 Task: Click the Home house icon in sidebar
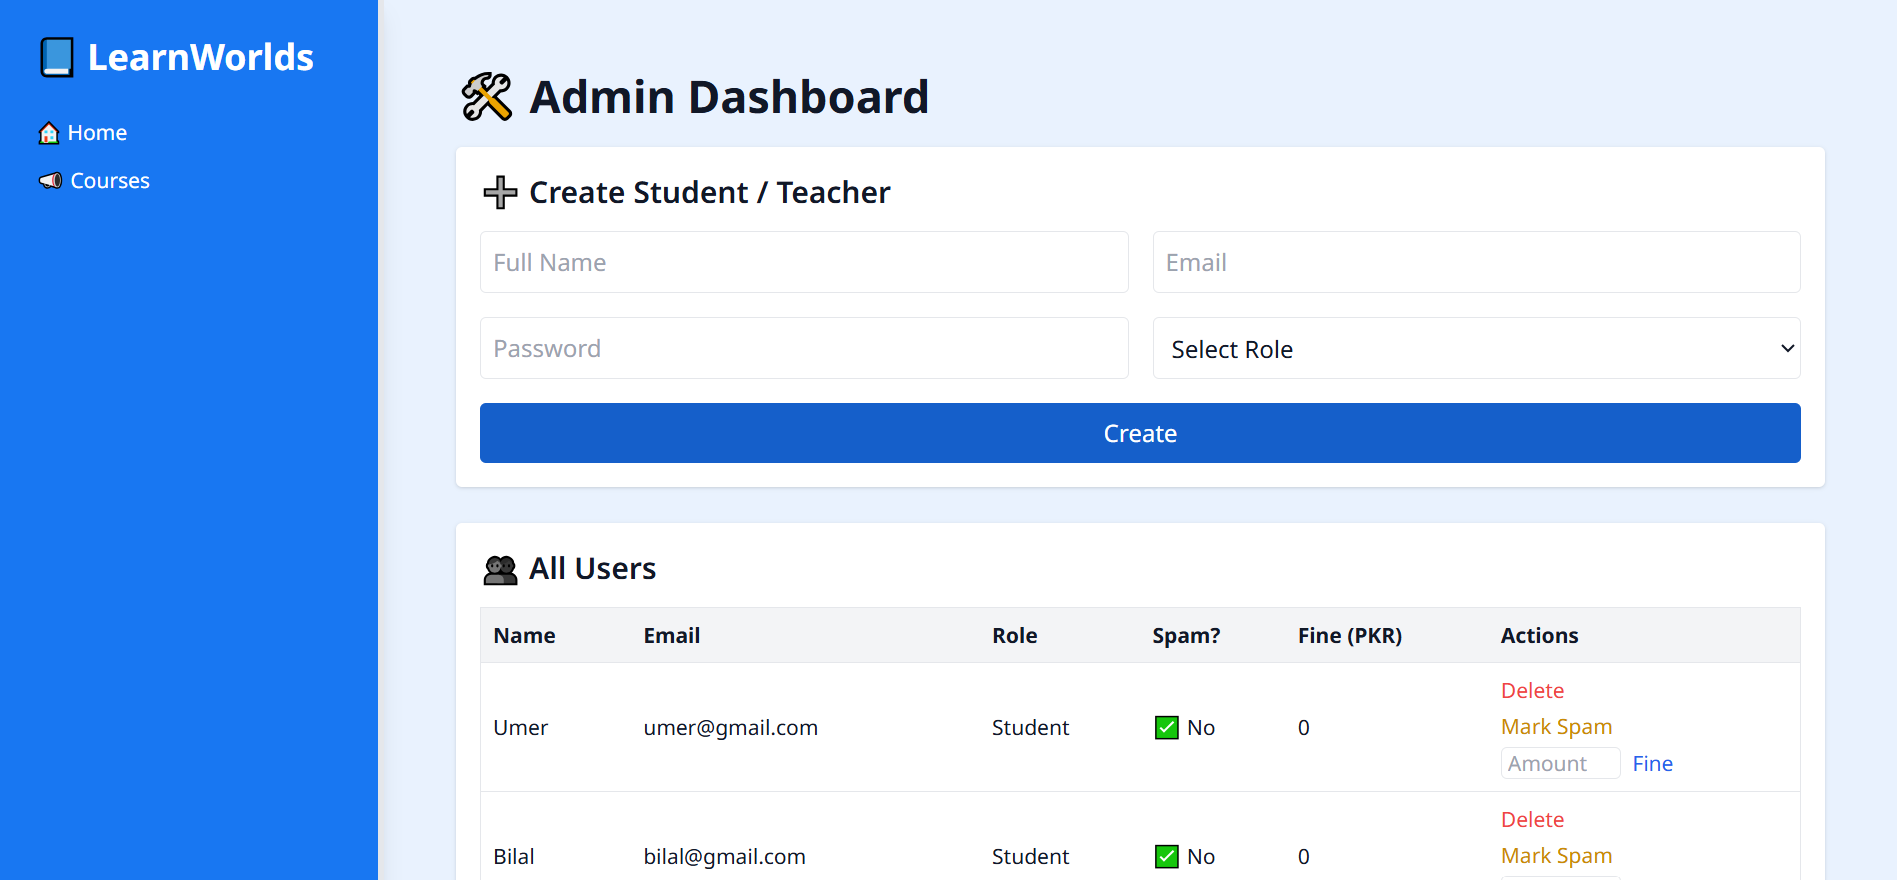click(x=49, y=133)
